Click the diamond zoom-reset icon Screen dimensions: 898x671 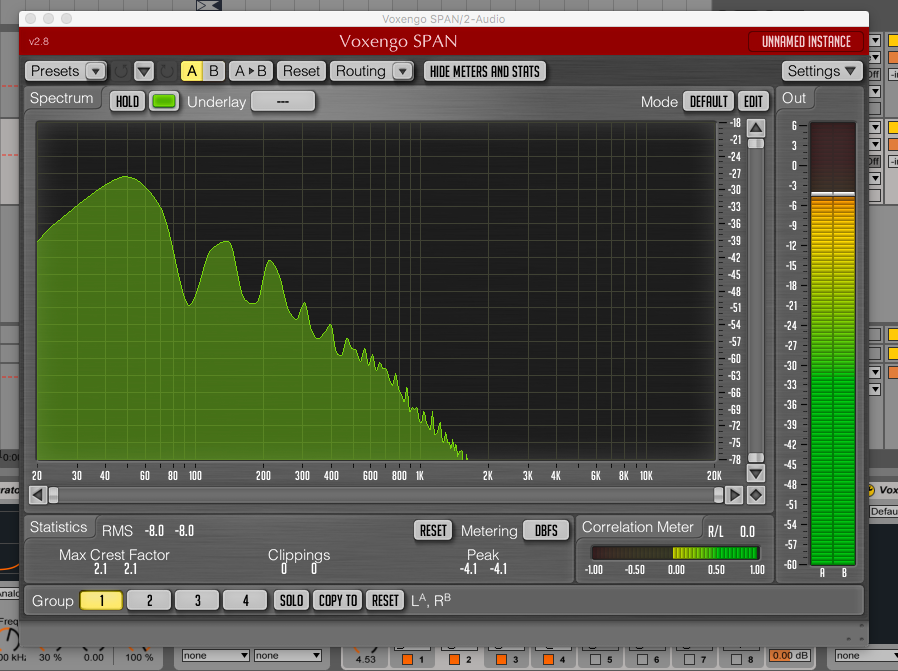click(x=755, y=495)
